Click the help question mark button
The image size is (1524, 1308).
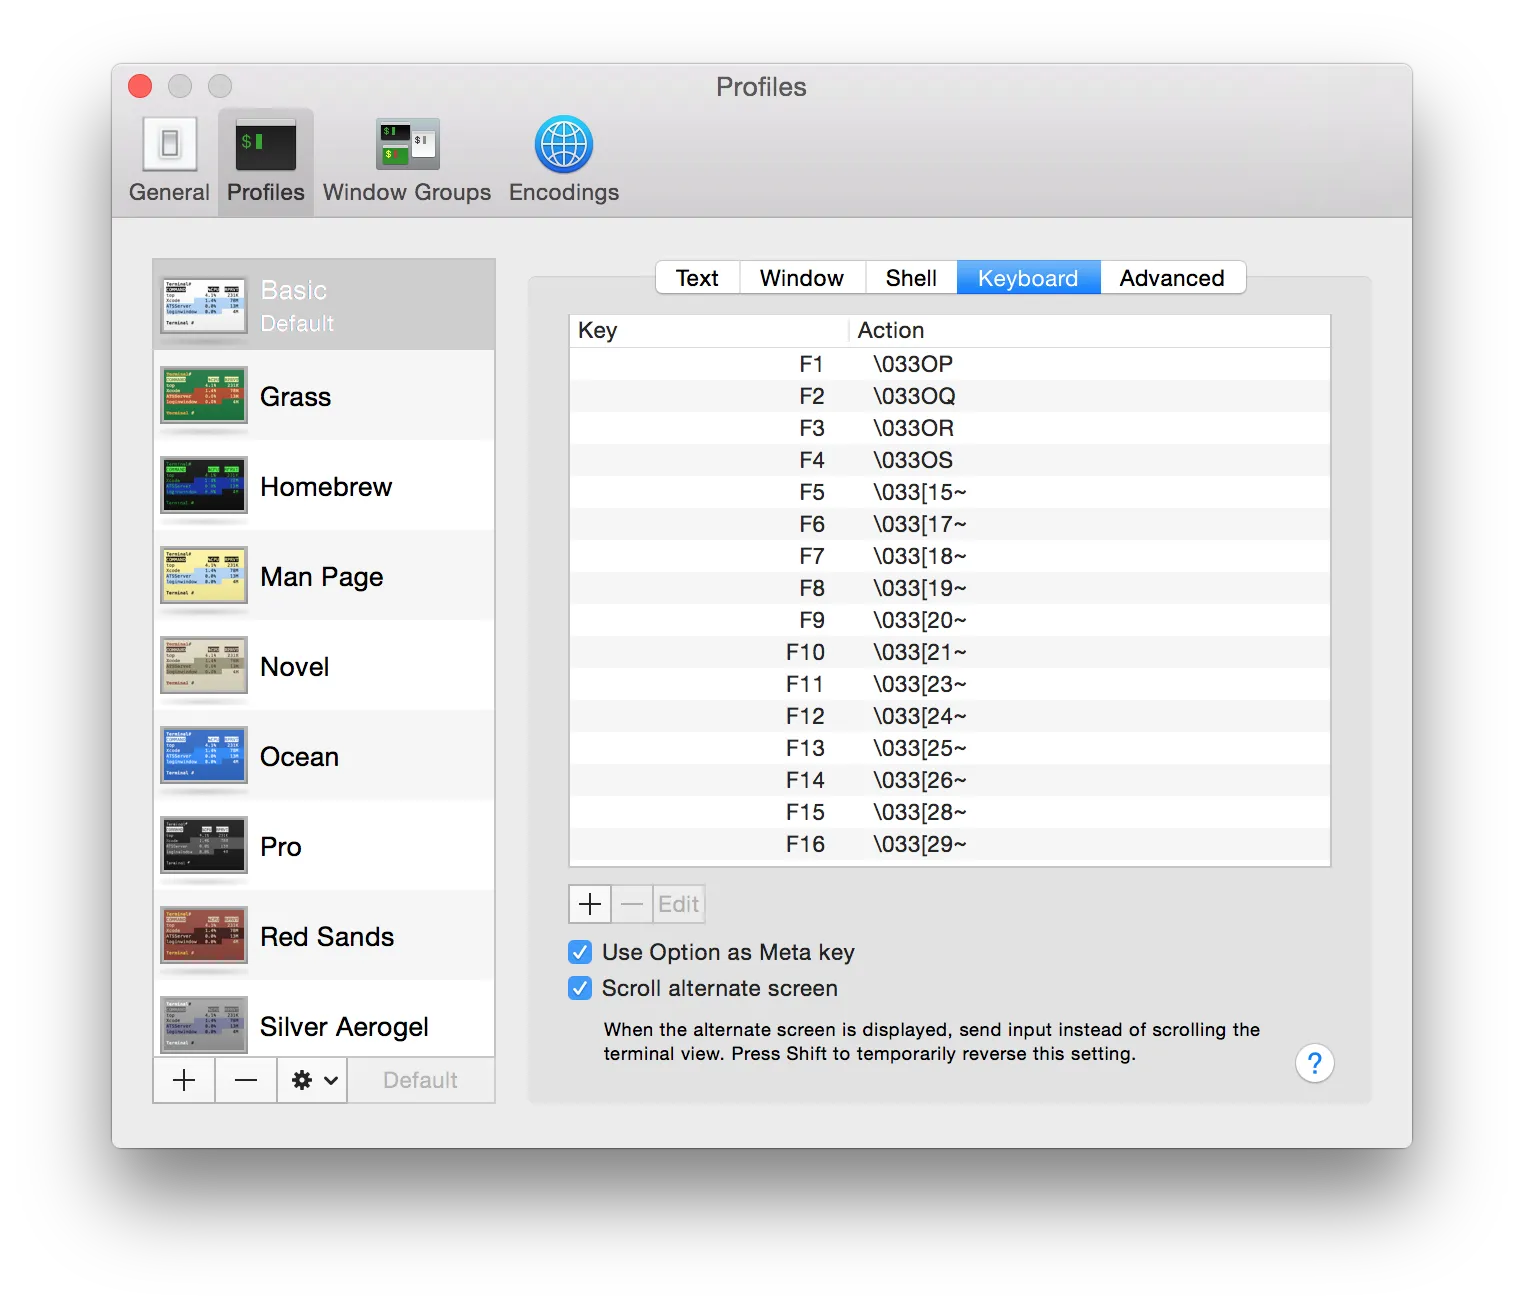coord(1314,1063)
